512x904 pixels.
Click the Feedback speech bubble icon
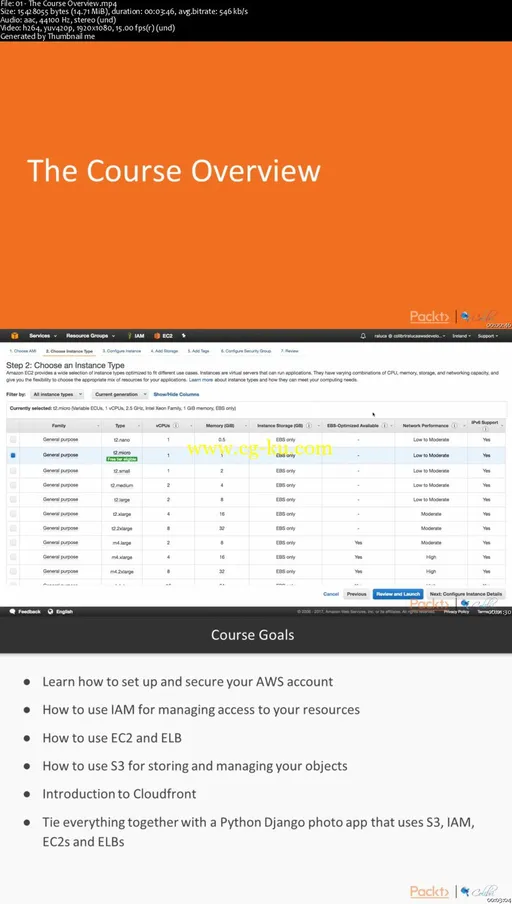pyautogui.click(x=13, y=612)
